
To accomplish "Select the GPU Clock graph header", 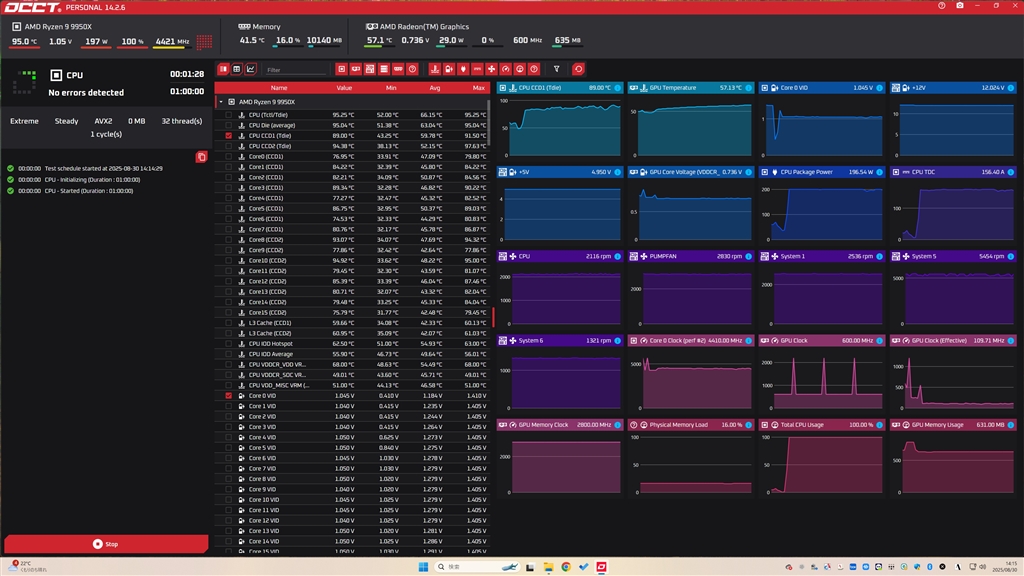I will (822, 340).
